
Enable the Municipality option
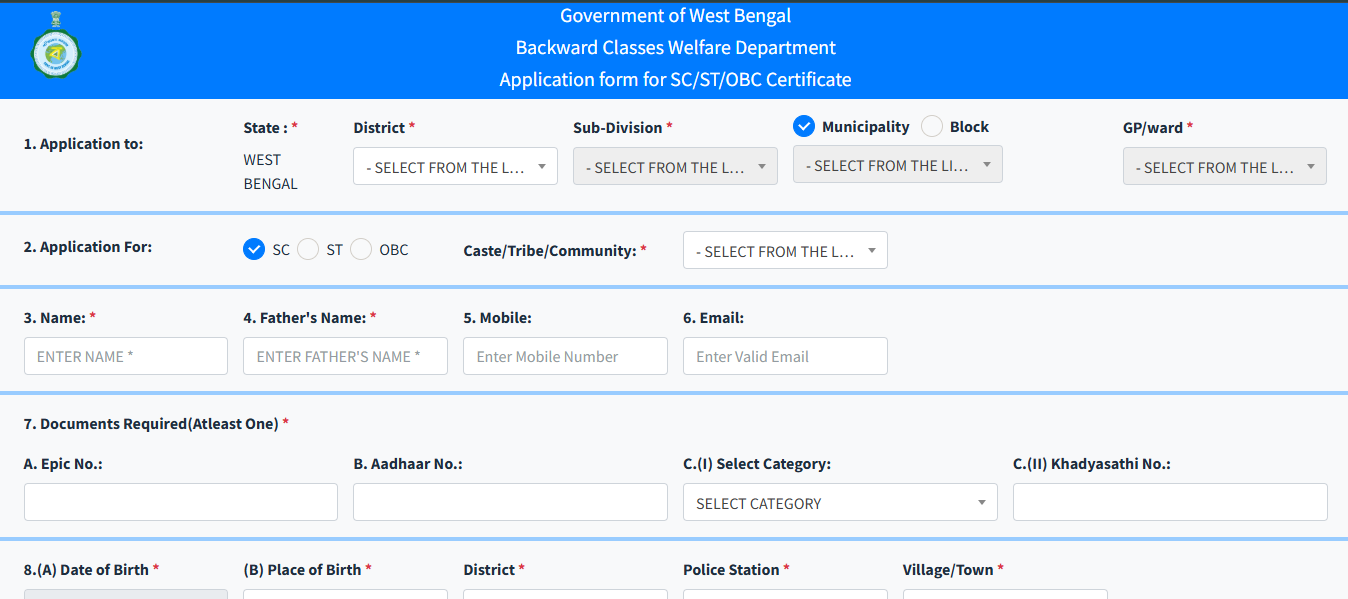coord(804,126)
